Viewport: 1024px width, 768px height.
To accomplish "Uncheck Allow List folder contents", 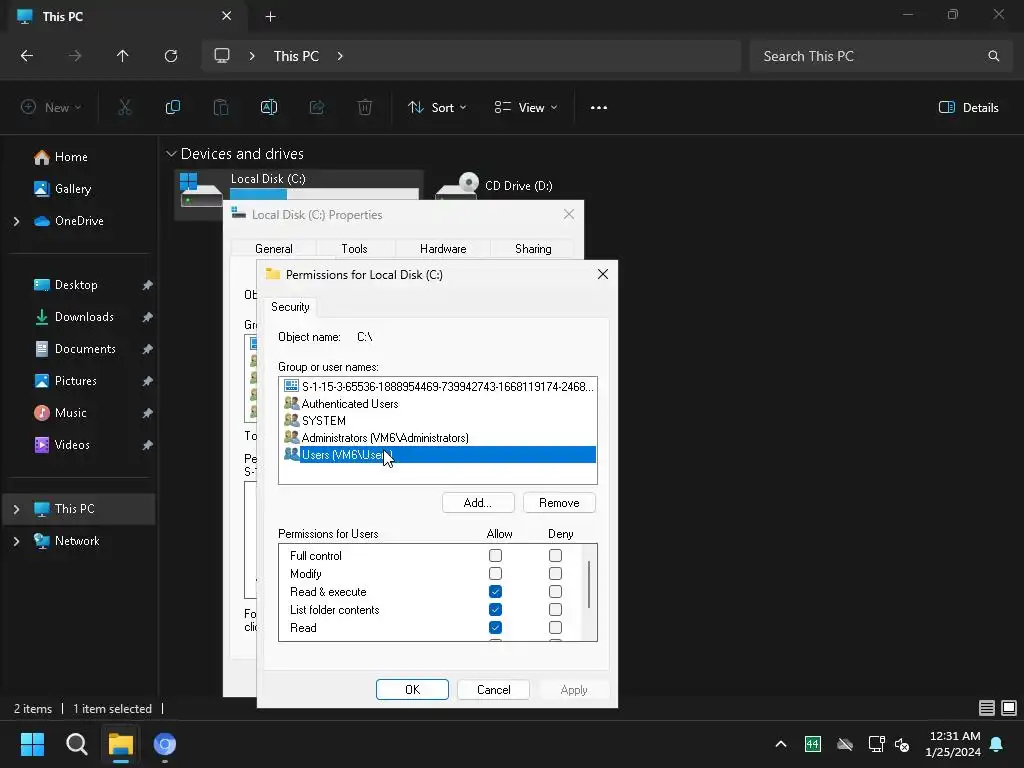I will tap(495, 609).
